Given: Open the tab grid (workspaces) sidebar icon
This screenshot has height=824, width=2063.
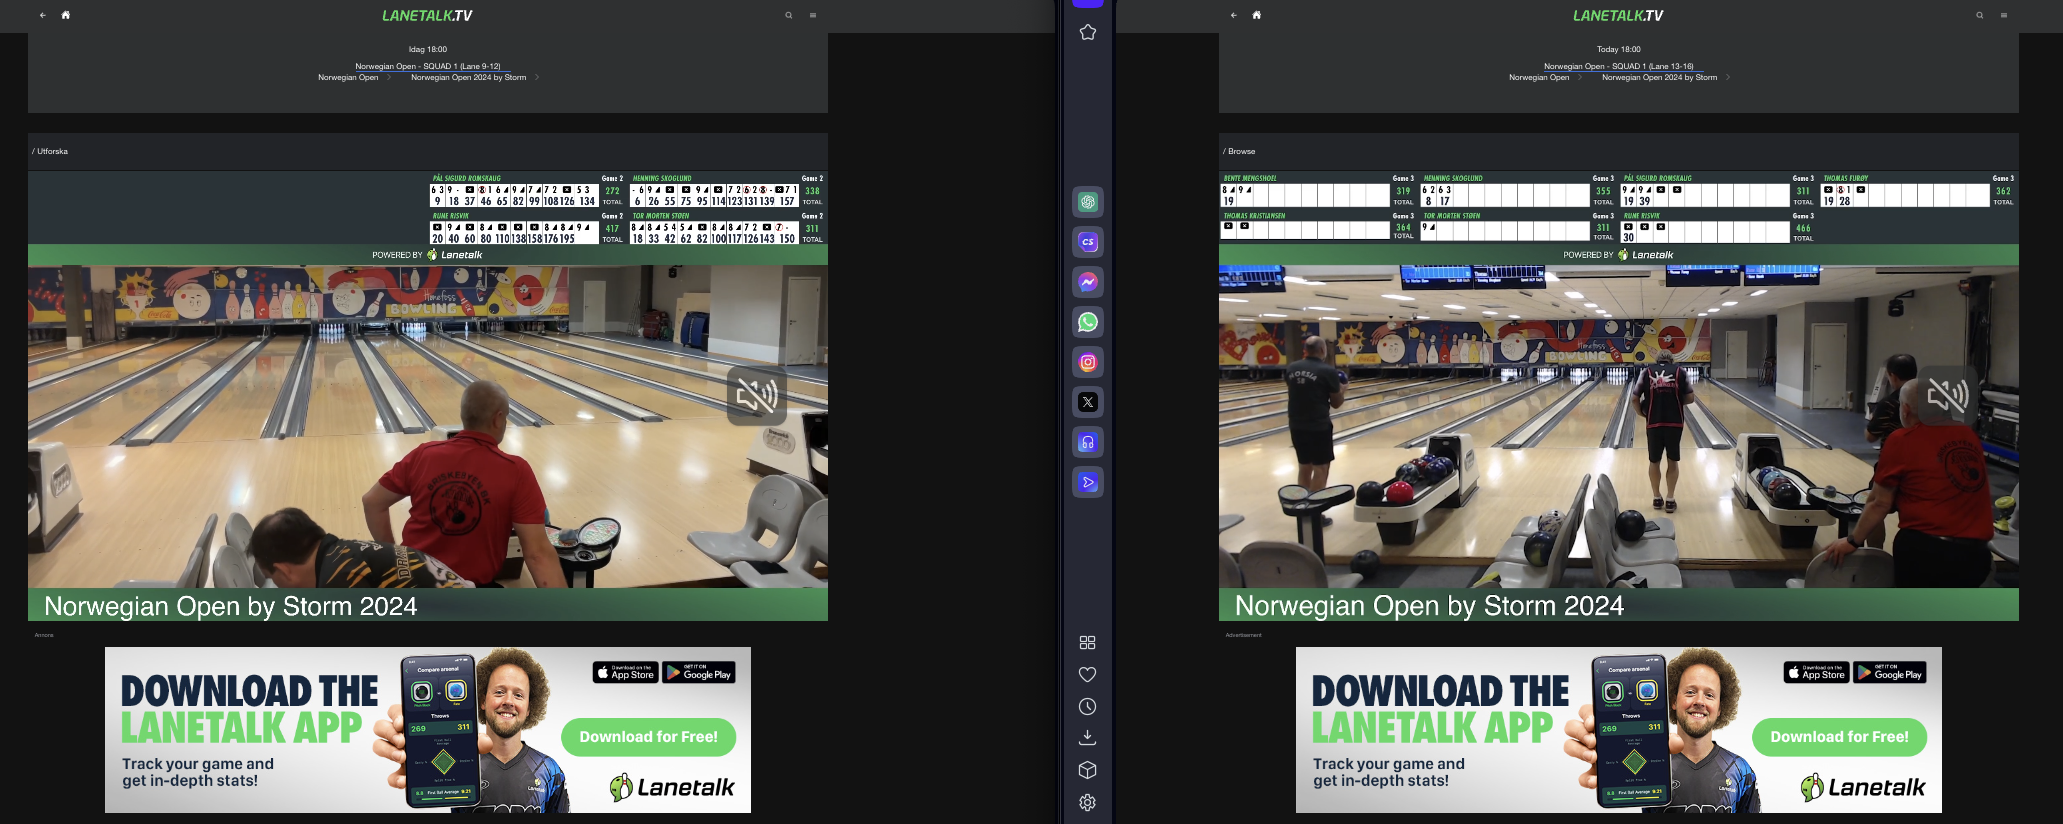Looking at the screenshot, I should [x=1088, y=642].
